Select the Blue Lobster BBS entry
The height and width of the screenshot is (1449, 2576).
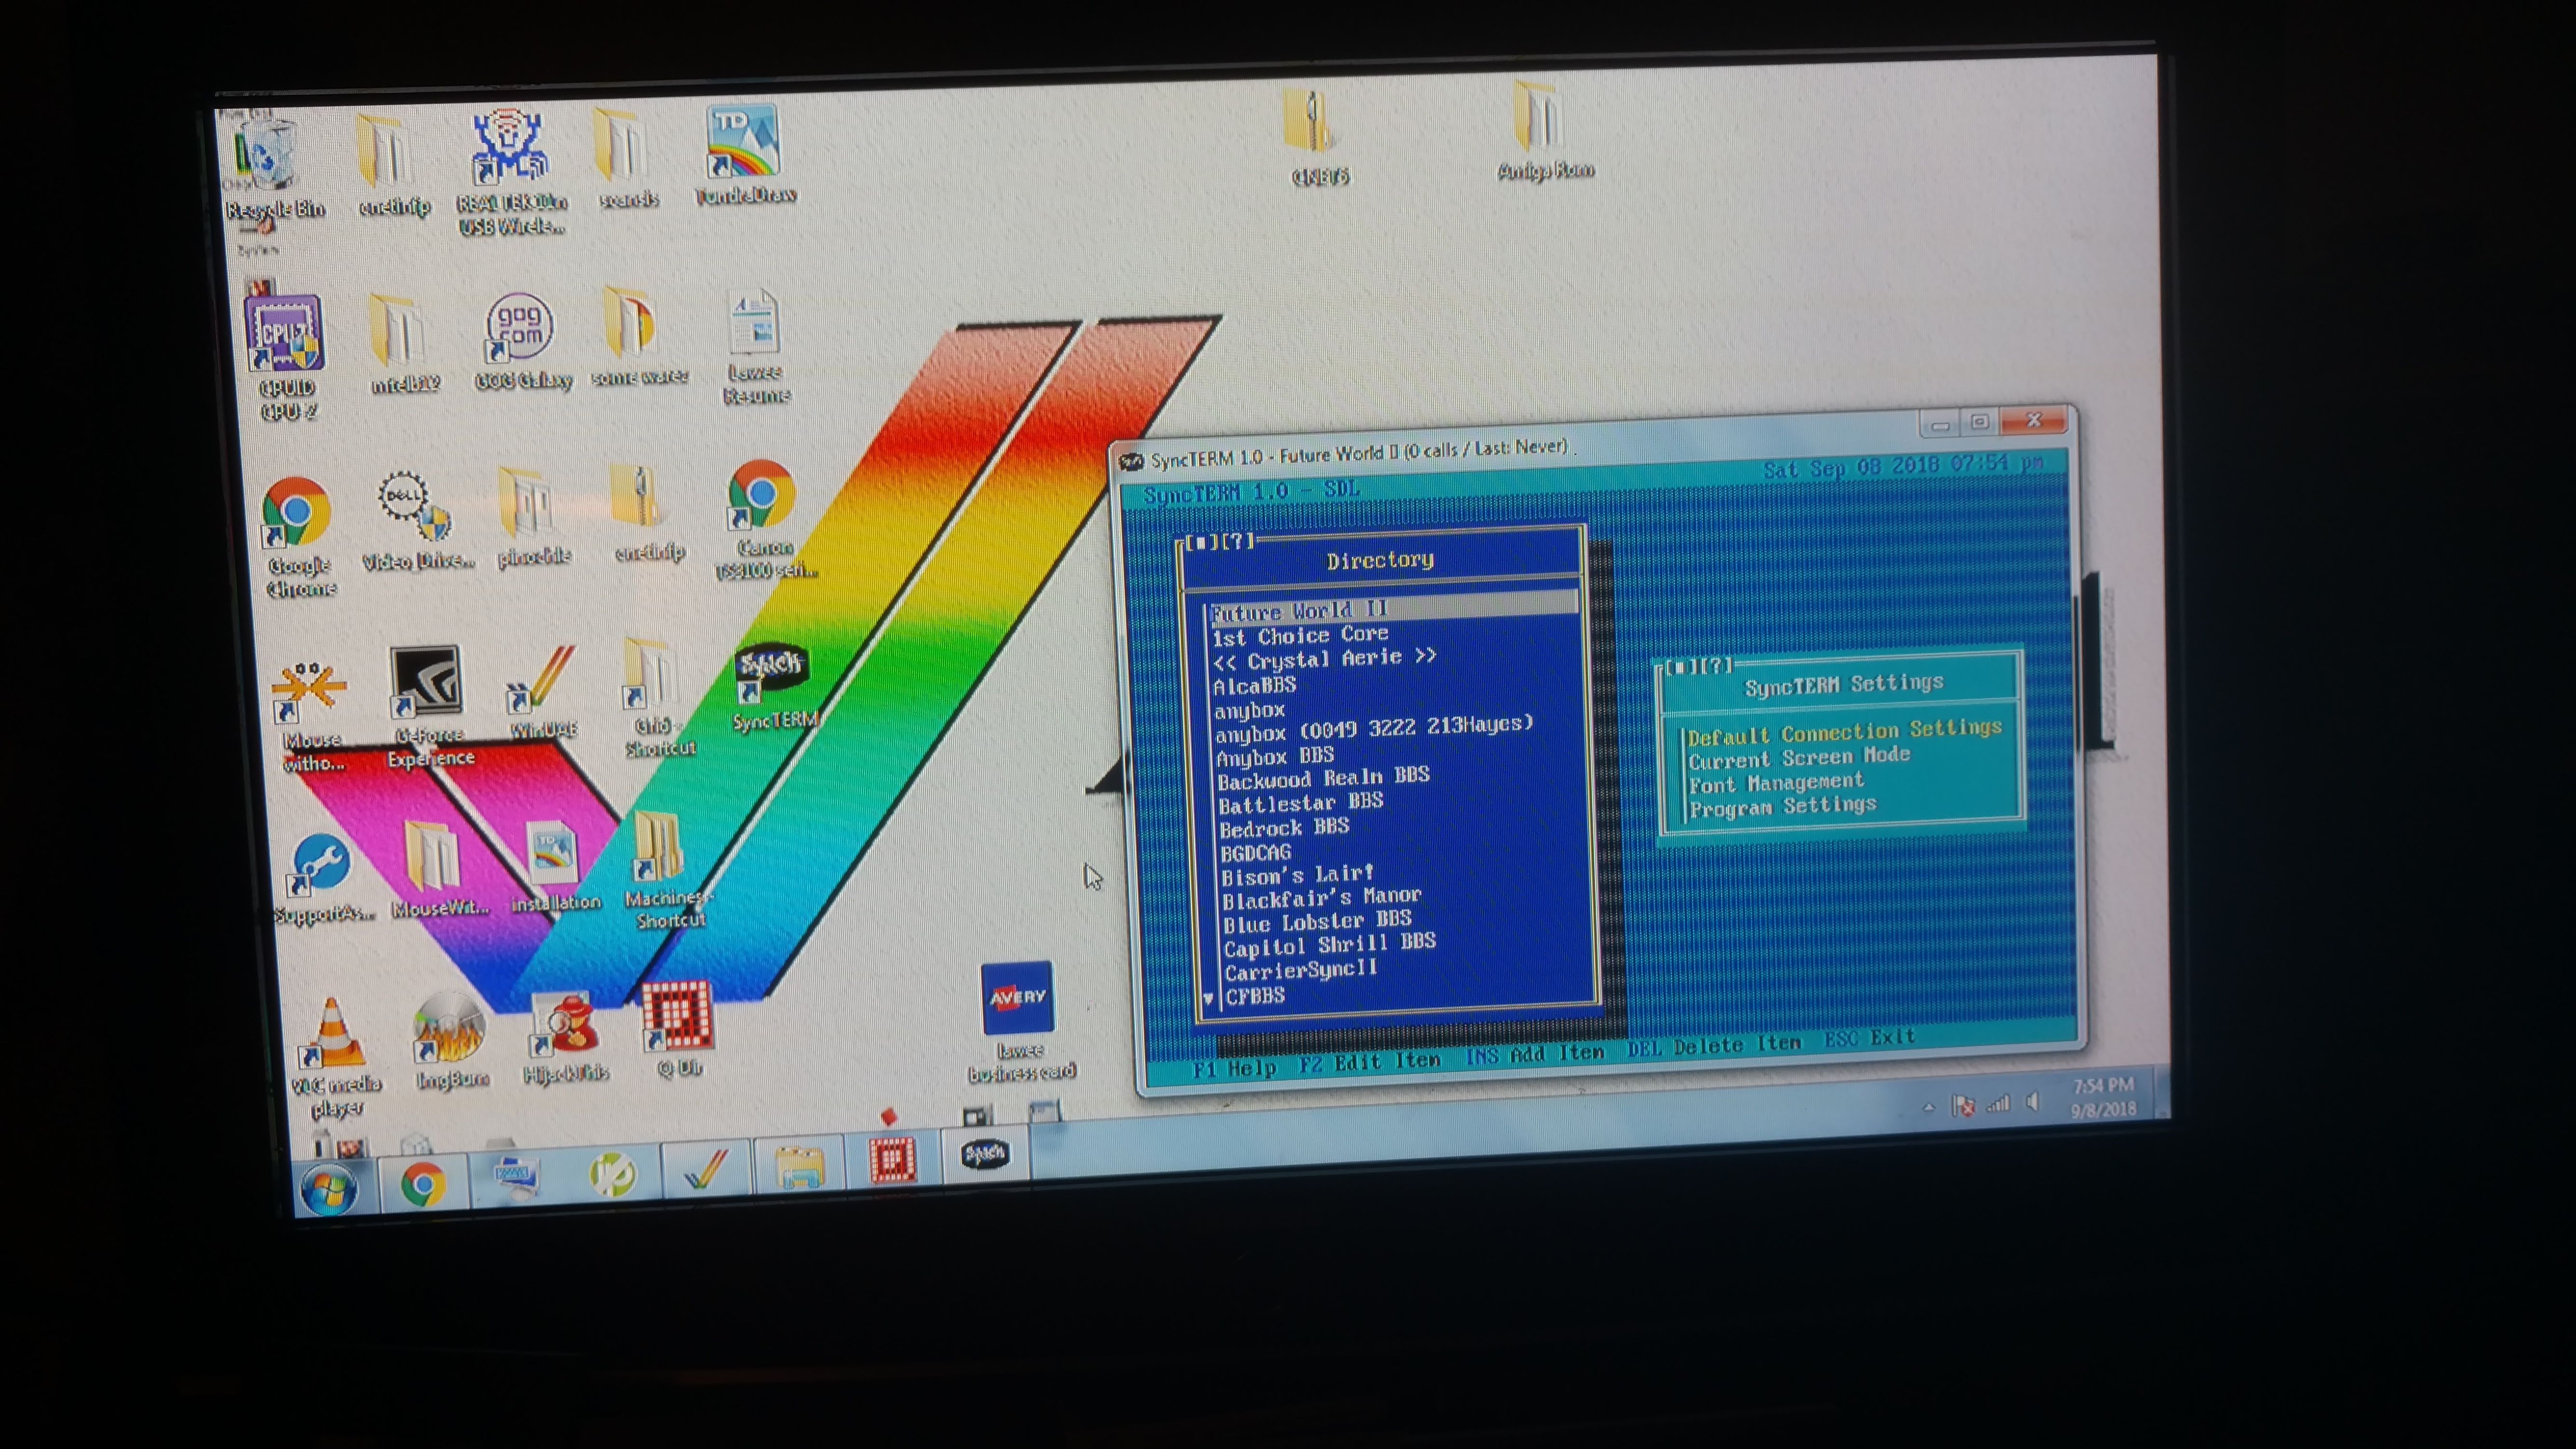[x=1317, y=921]
